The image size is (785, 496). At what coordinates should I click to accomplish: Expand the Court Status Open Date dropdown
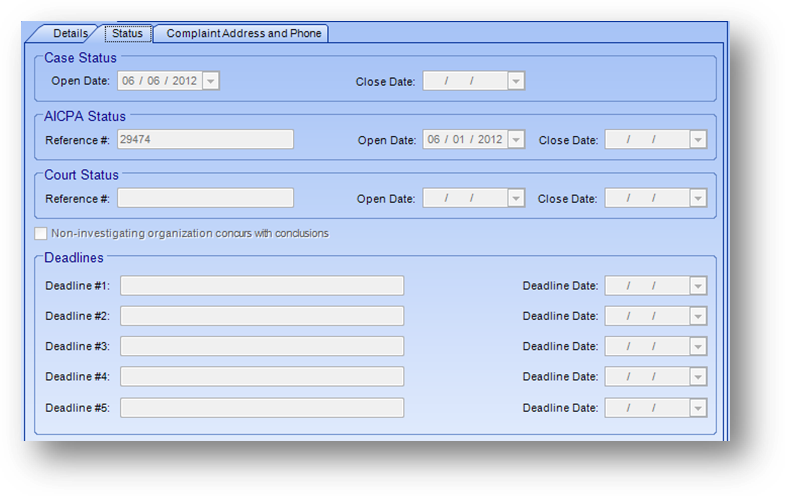pyautogui.click(x=516, y=198)
